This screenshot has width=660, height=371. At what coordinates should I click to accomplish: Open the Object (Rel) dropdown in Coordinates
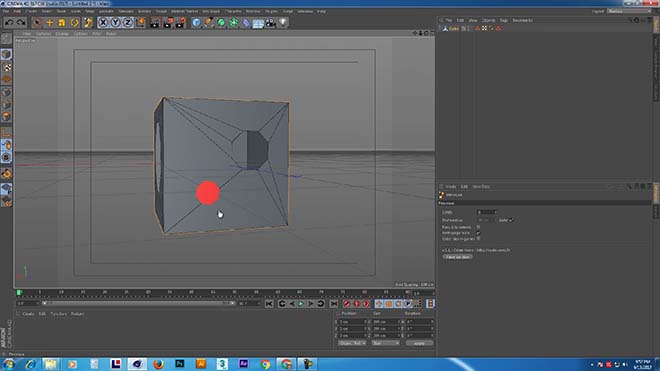click(x=352, y=343)
